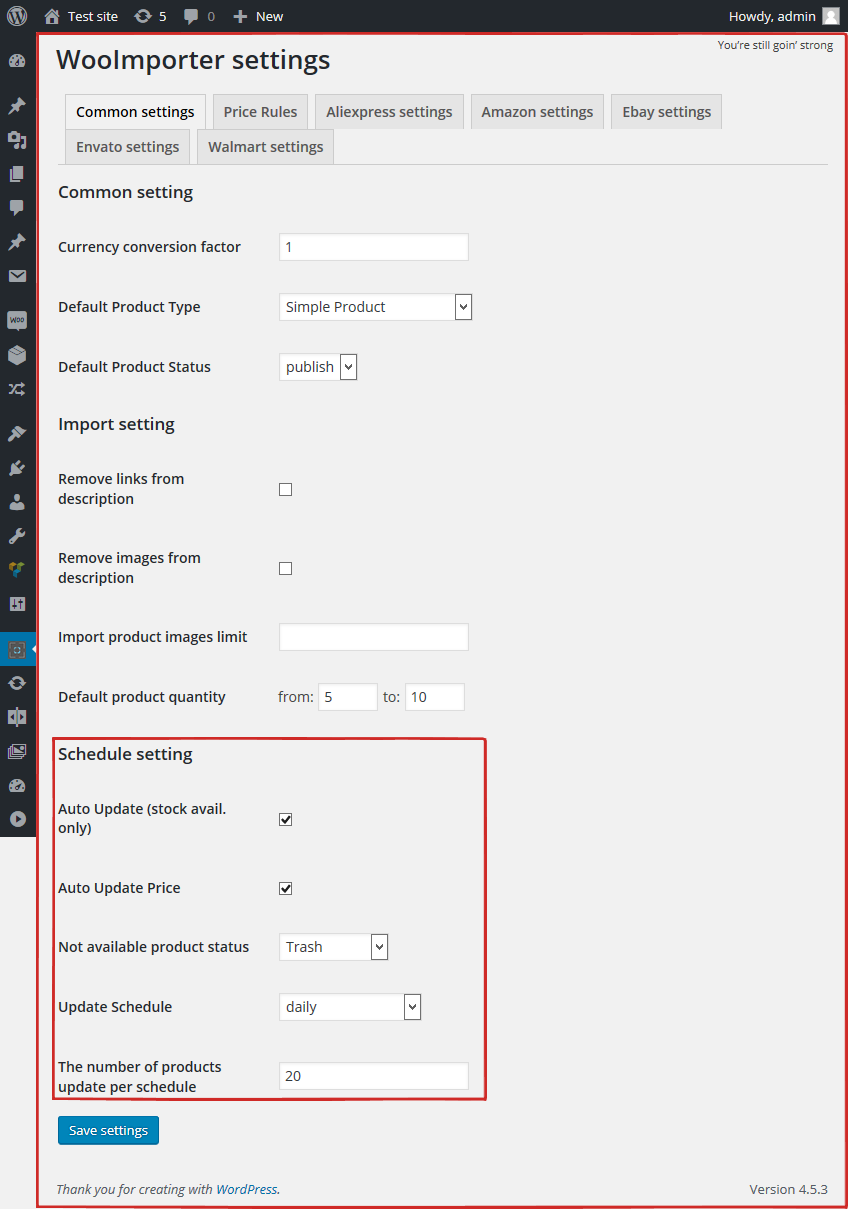This screenshot has width=848, height=1209.
Task: Click Save settings button
Action: (x=108, y=1130)
